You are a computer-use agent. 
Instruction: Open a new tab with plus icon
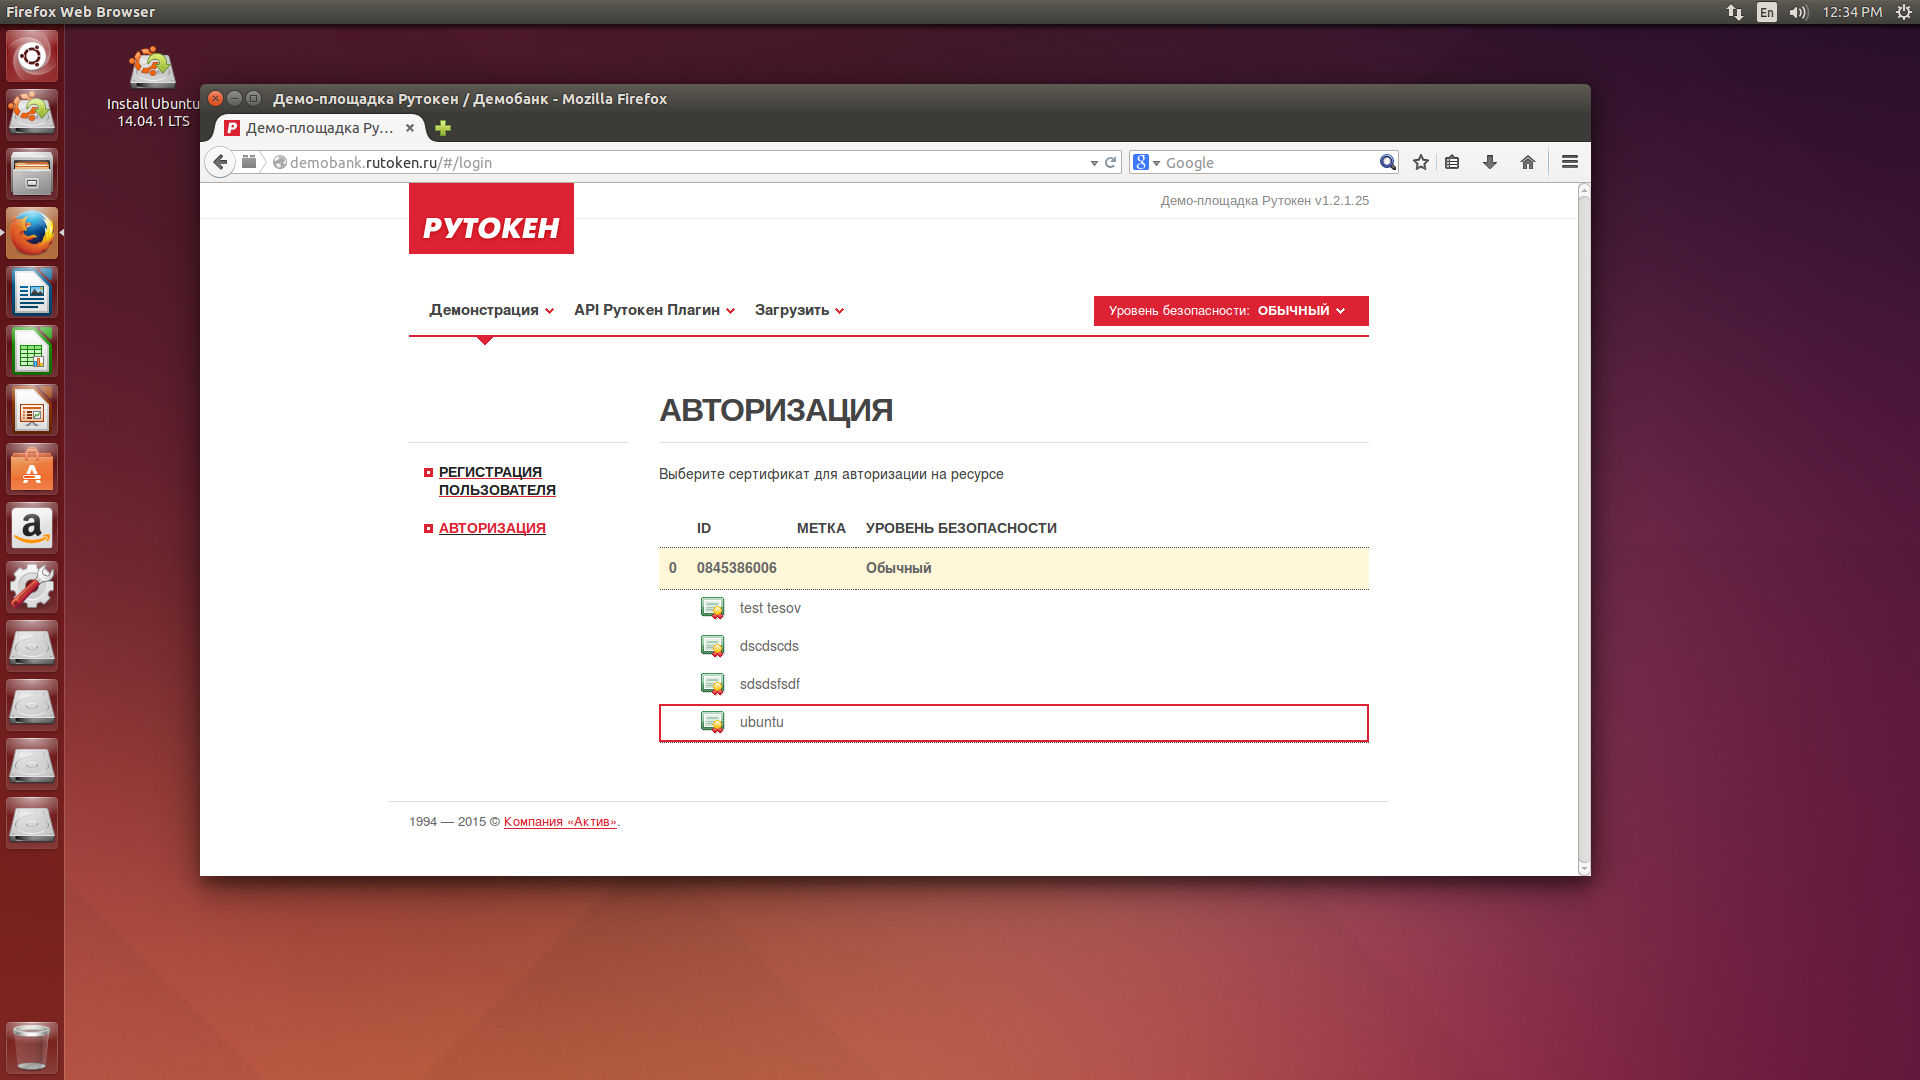tap(443, 128)
